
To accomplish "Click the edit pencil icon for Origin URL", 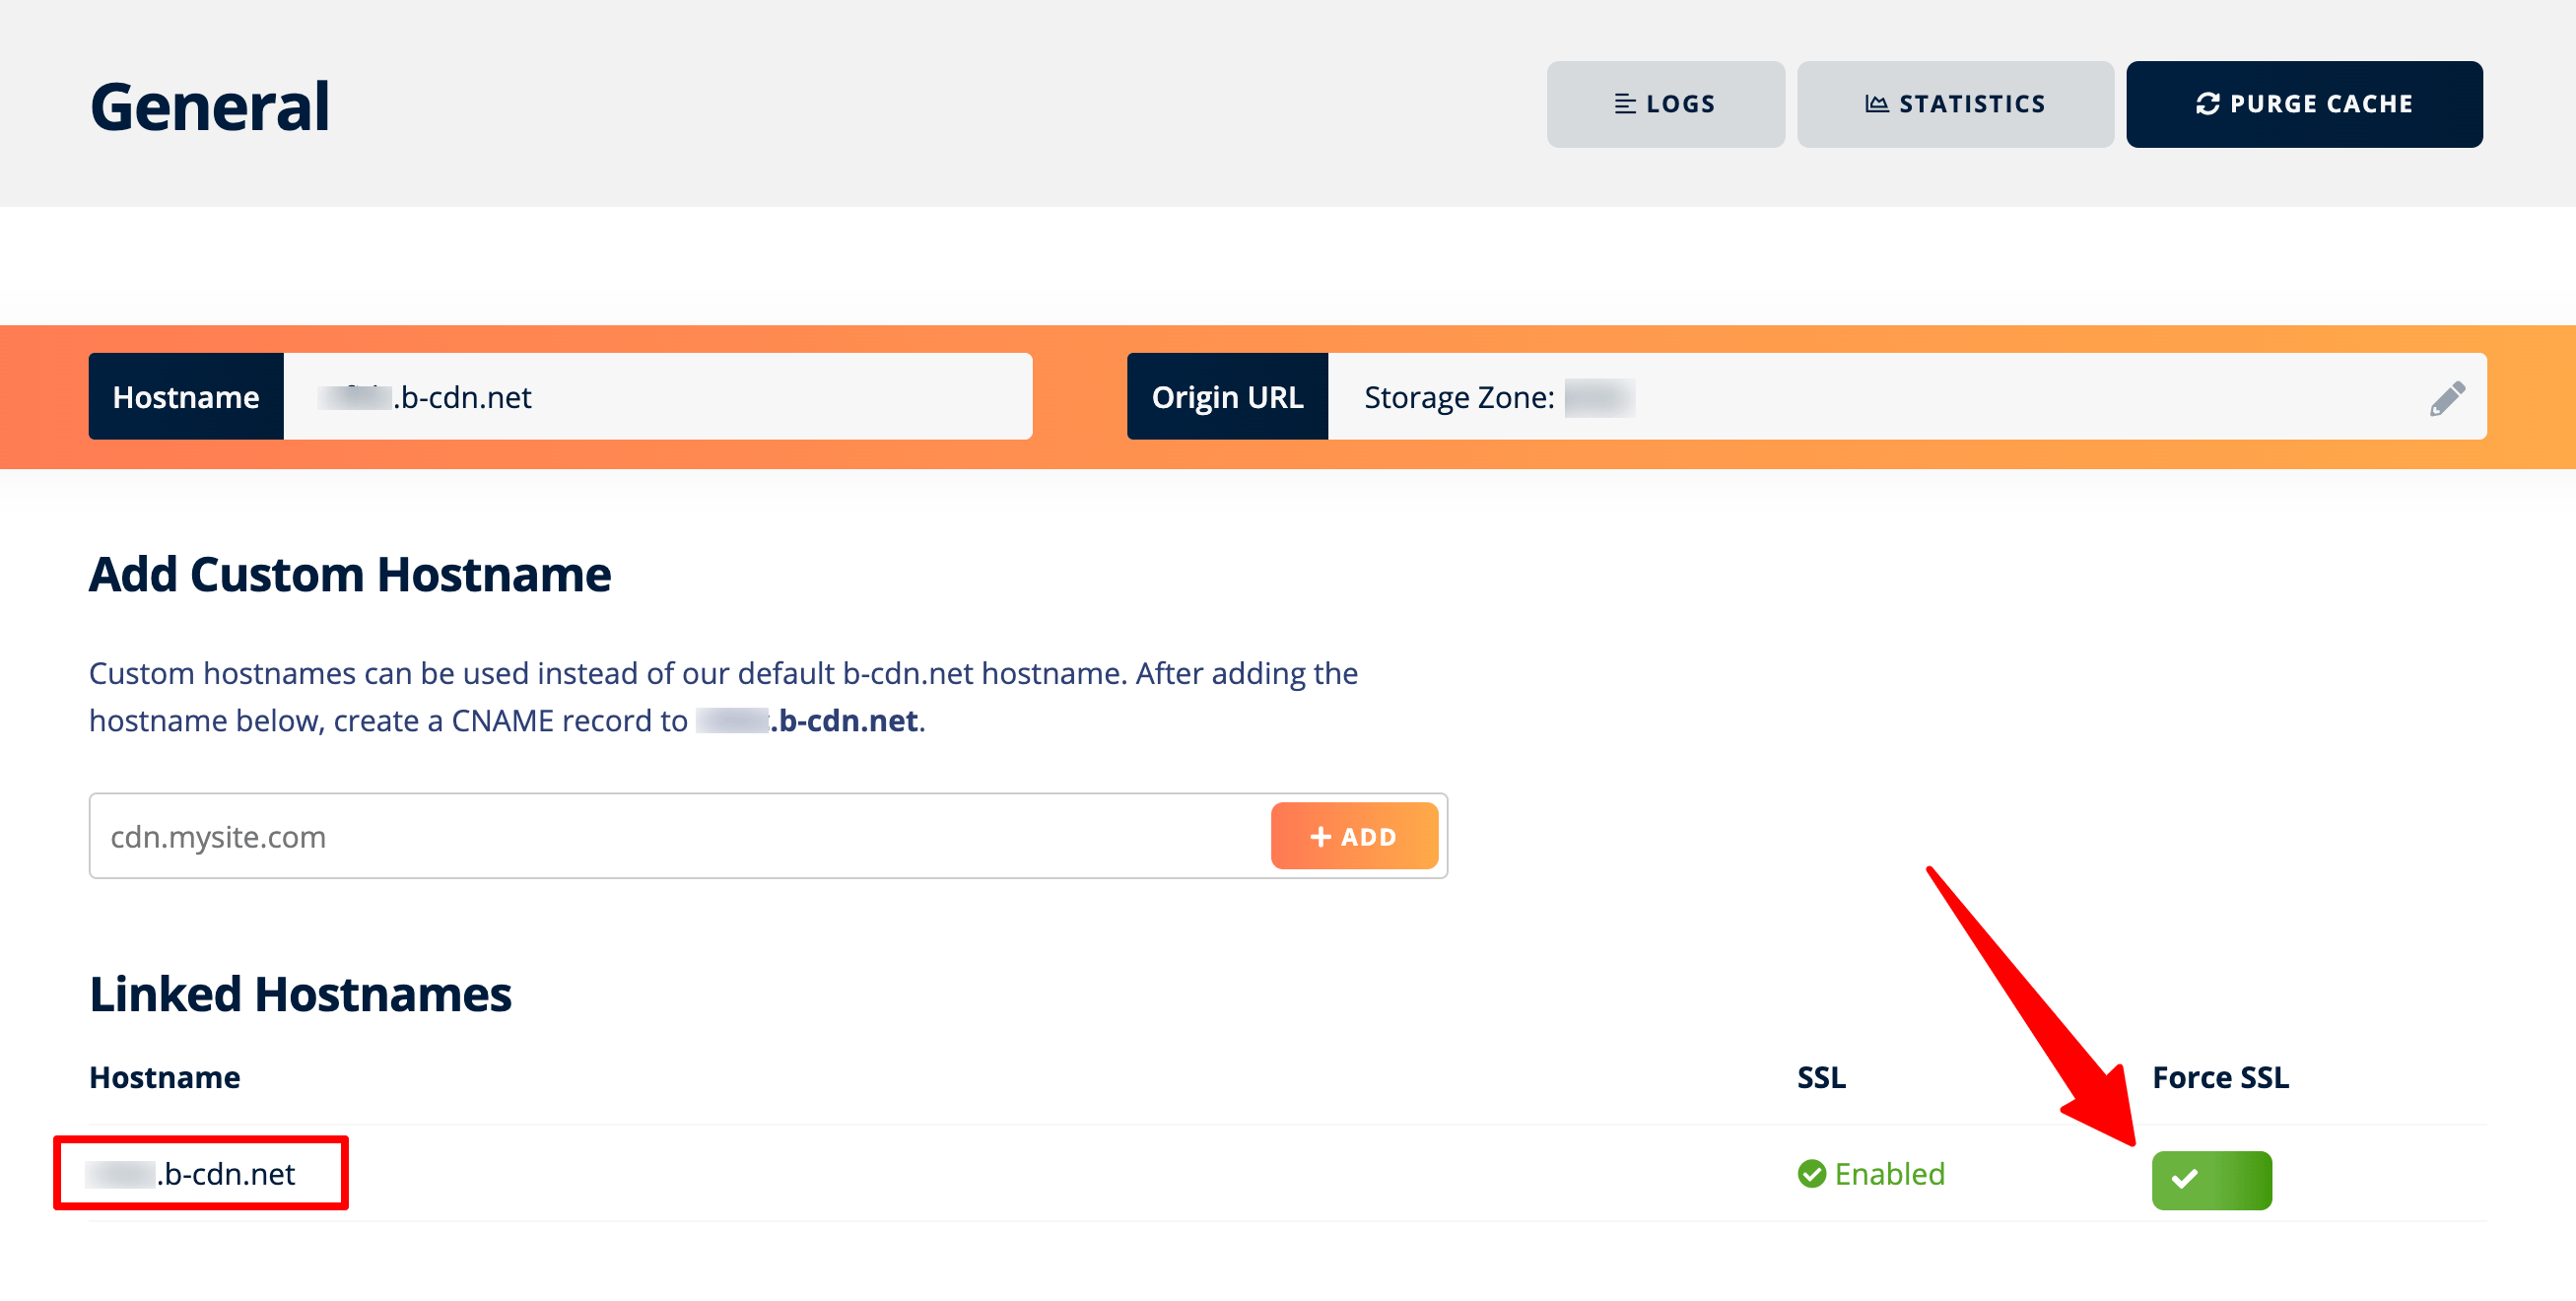I will (2448, 396).
